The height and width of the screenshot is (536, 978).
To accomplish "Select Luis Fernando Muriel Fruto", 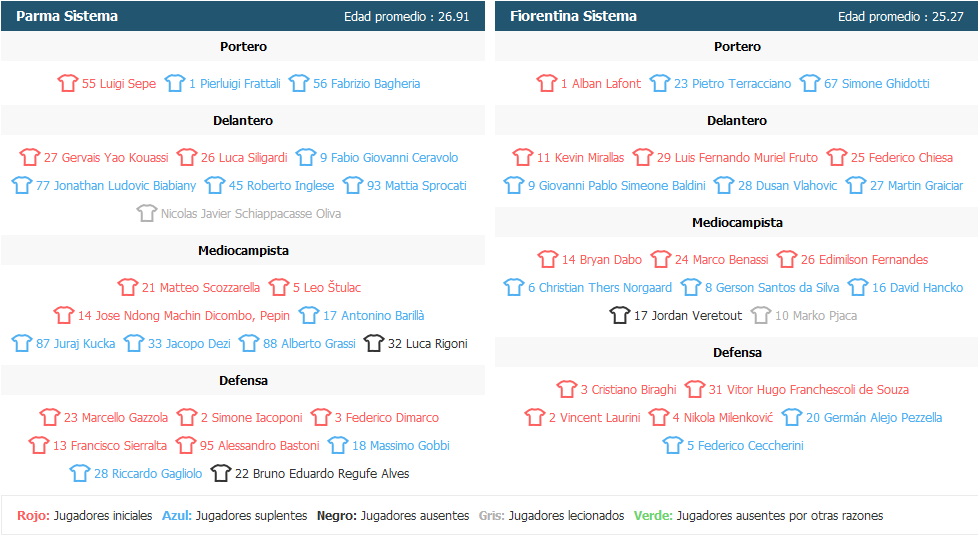I will pos(745,158).
